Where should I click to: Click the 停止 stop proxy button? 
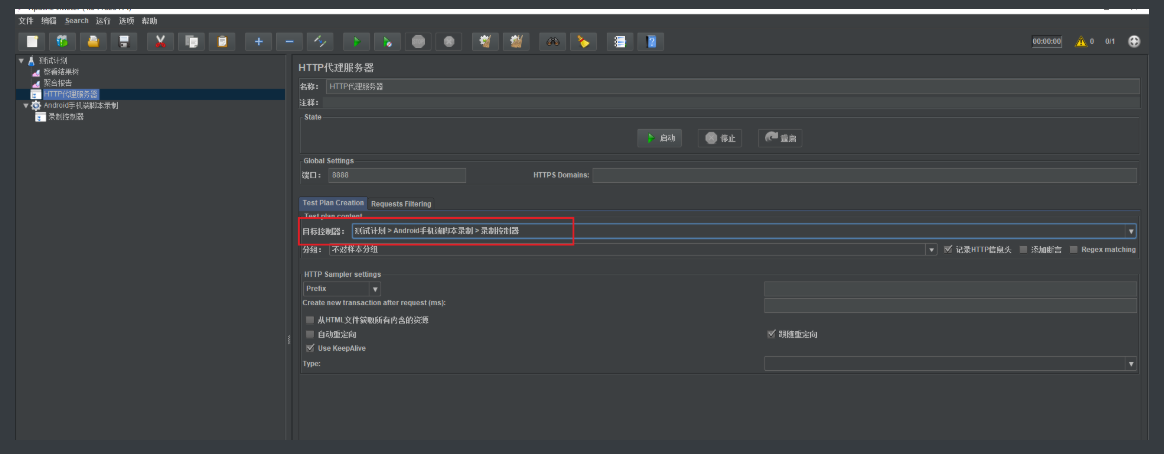[x=720, y=139]
